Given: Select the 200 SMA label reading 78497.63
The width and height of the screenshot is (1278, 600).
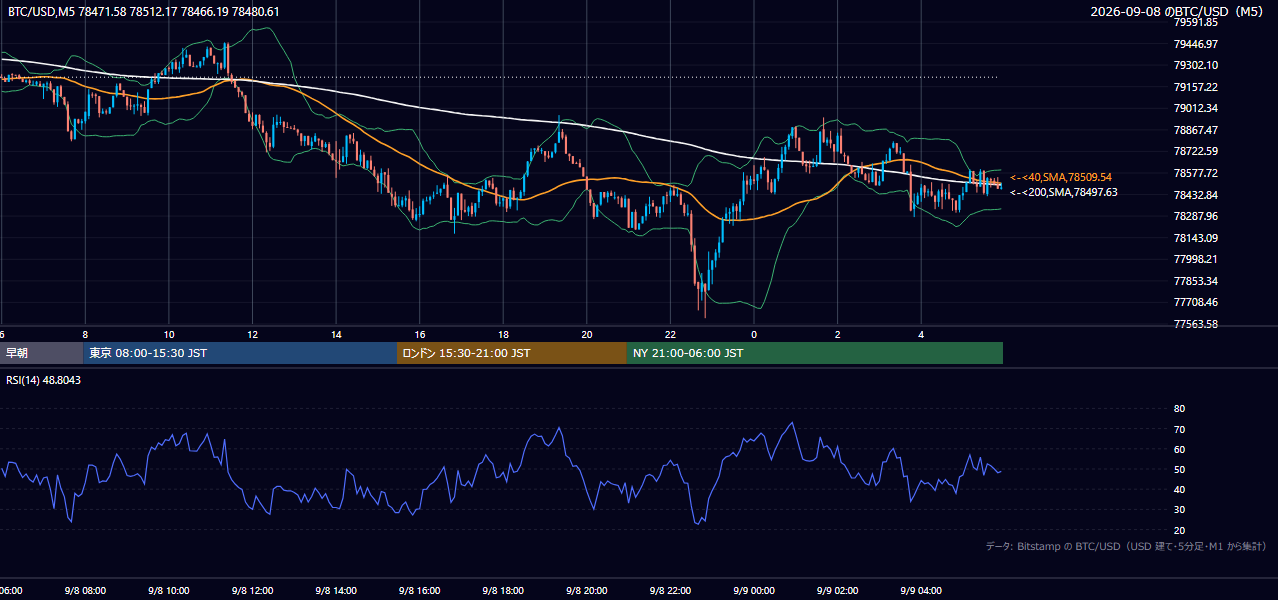Looking at the screenshot, I should click(1064, 192).
